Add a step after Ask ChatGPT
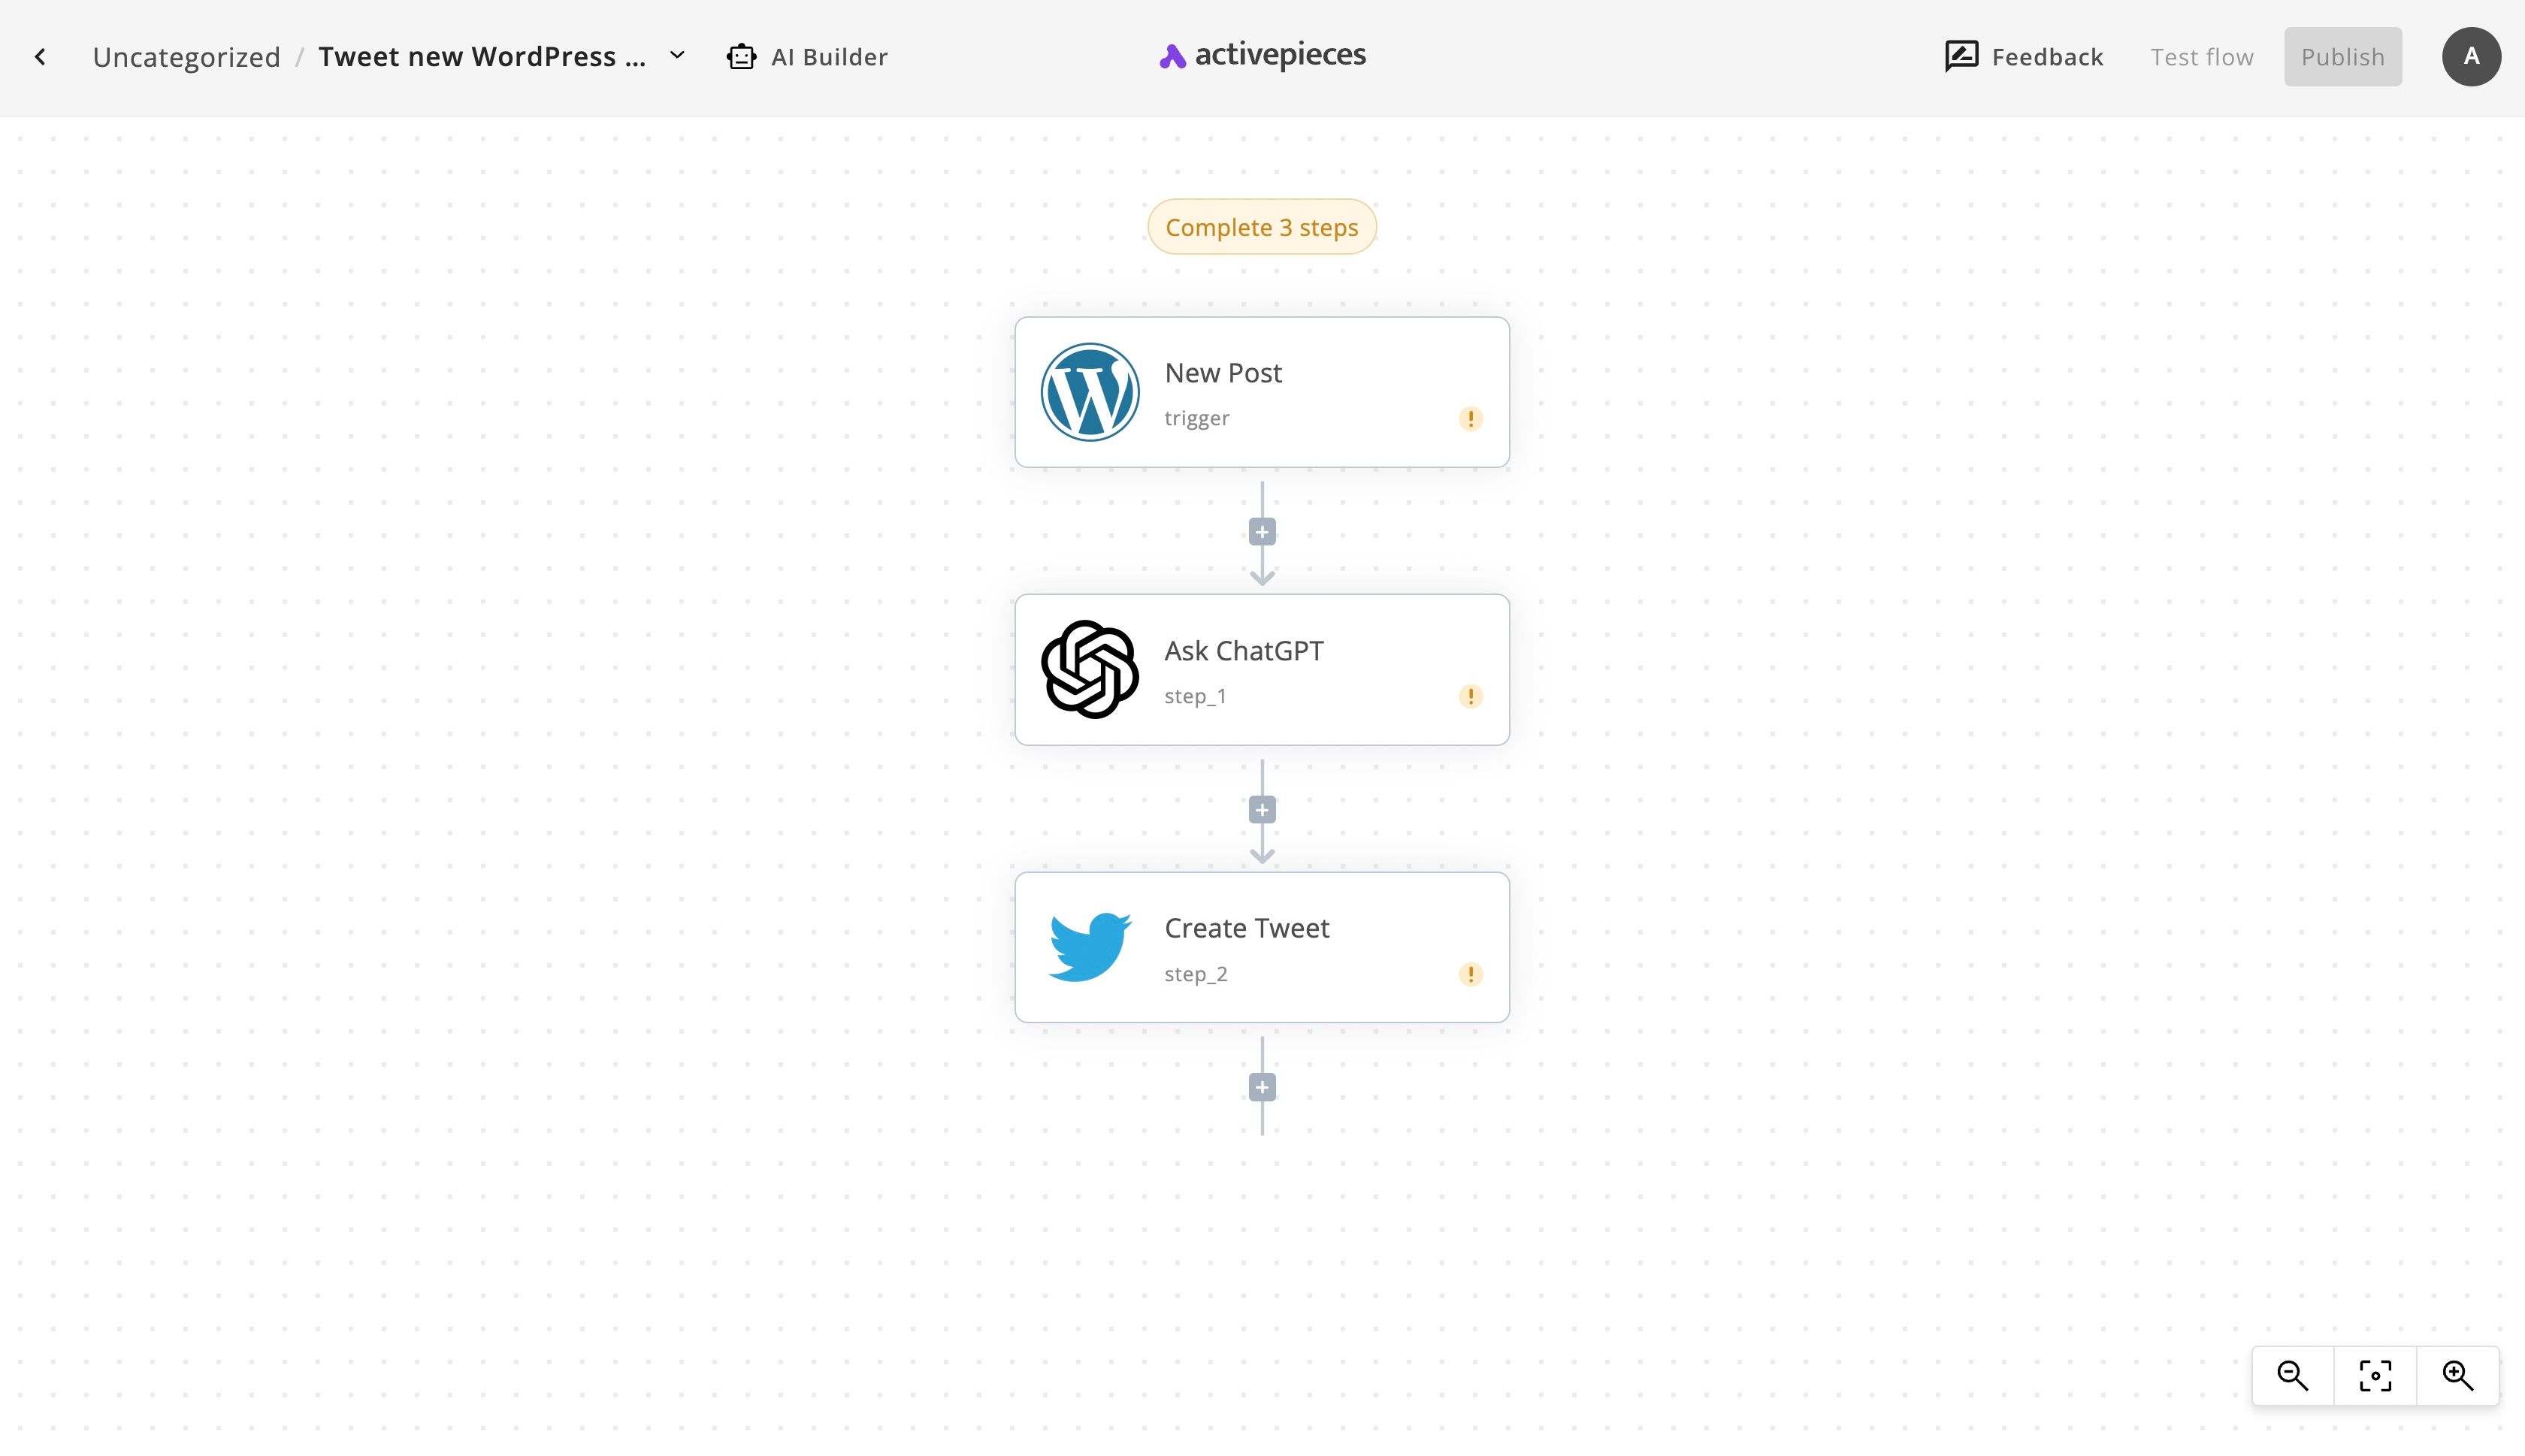 pyautogui.click(x=1262, y=810)
